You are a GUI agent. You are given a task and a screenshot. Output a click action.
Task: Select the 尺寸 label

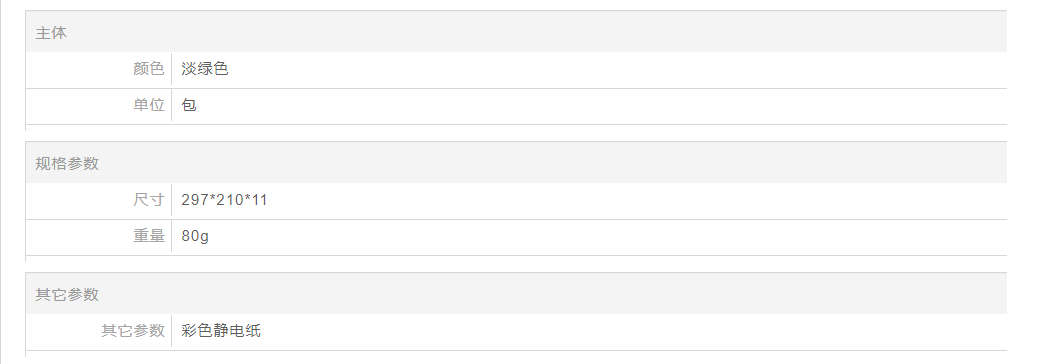pos(149,200)
